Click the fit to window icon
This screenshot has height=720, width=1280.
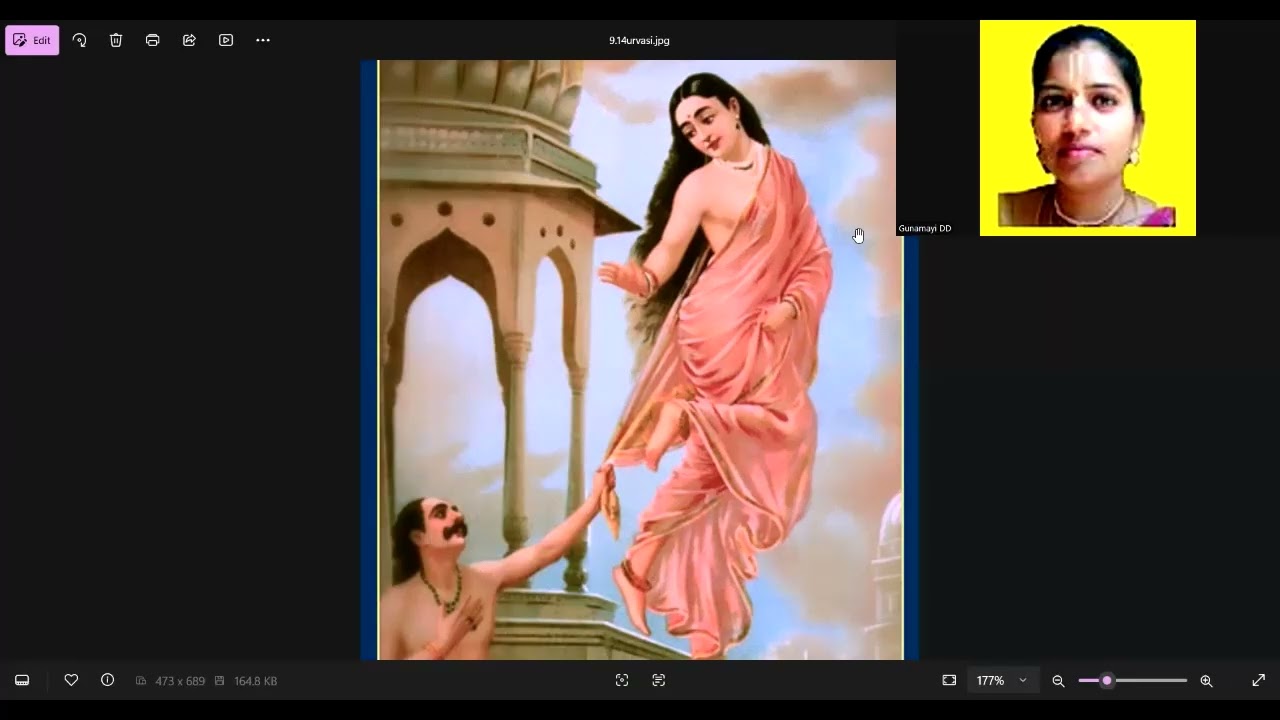(x=949, y=680)
